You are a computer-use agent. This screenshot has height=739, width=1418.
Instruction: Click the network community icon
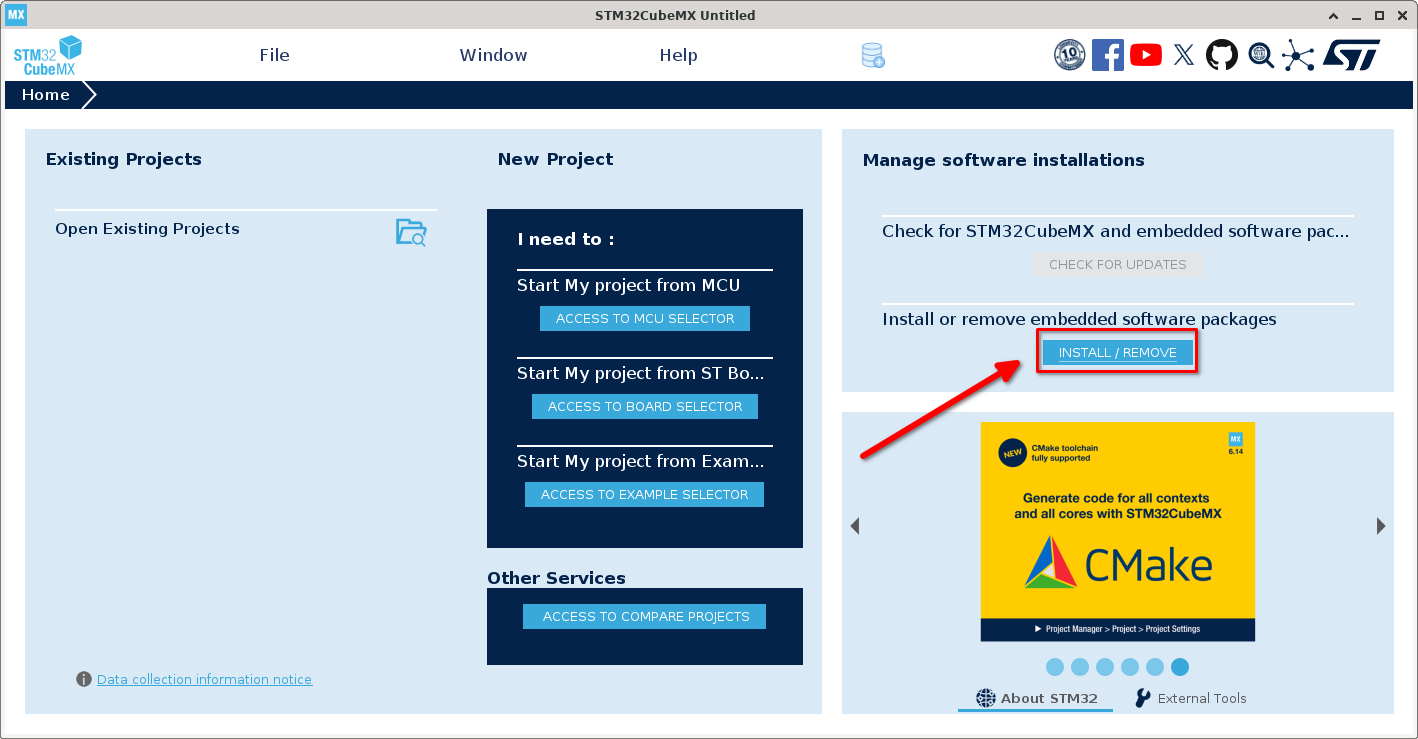pyautogui.click(x=1298, y=55)
